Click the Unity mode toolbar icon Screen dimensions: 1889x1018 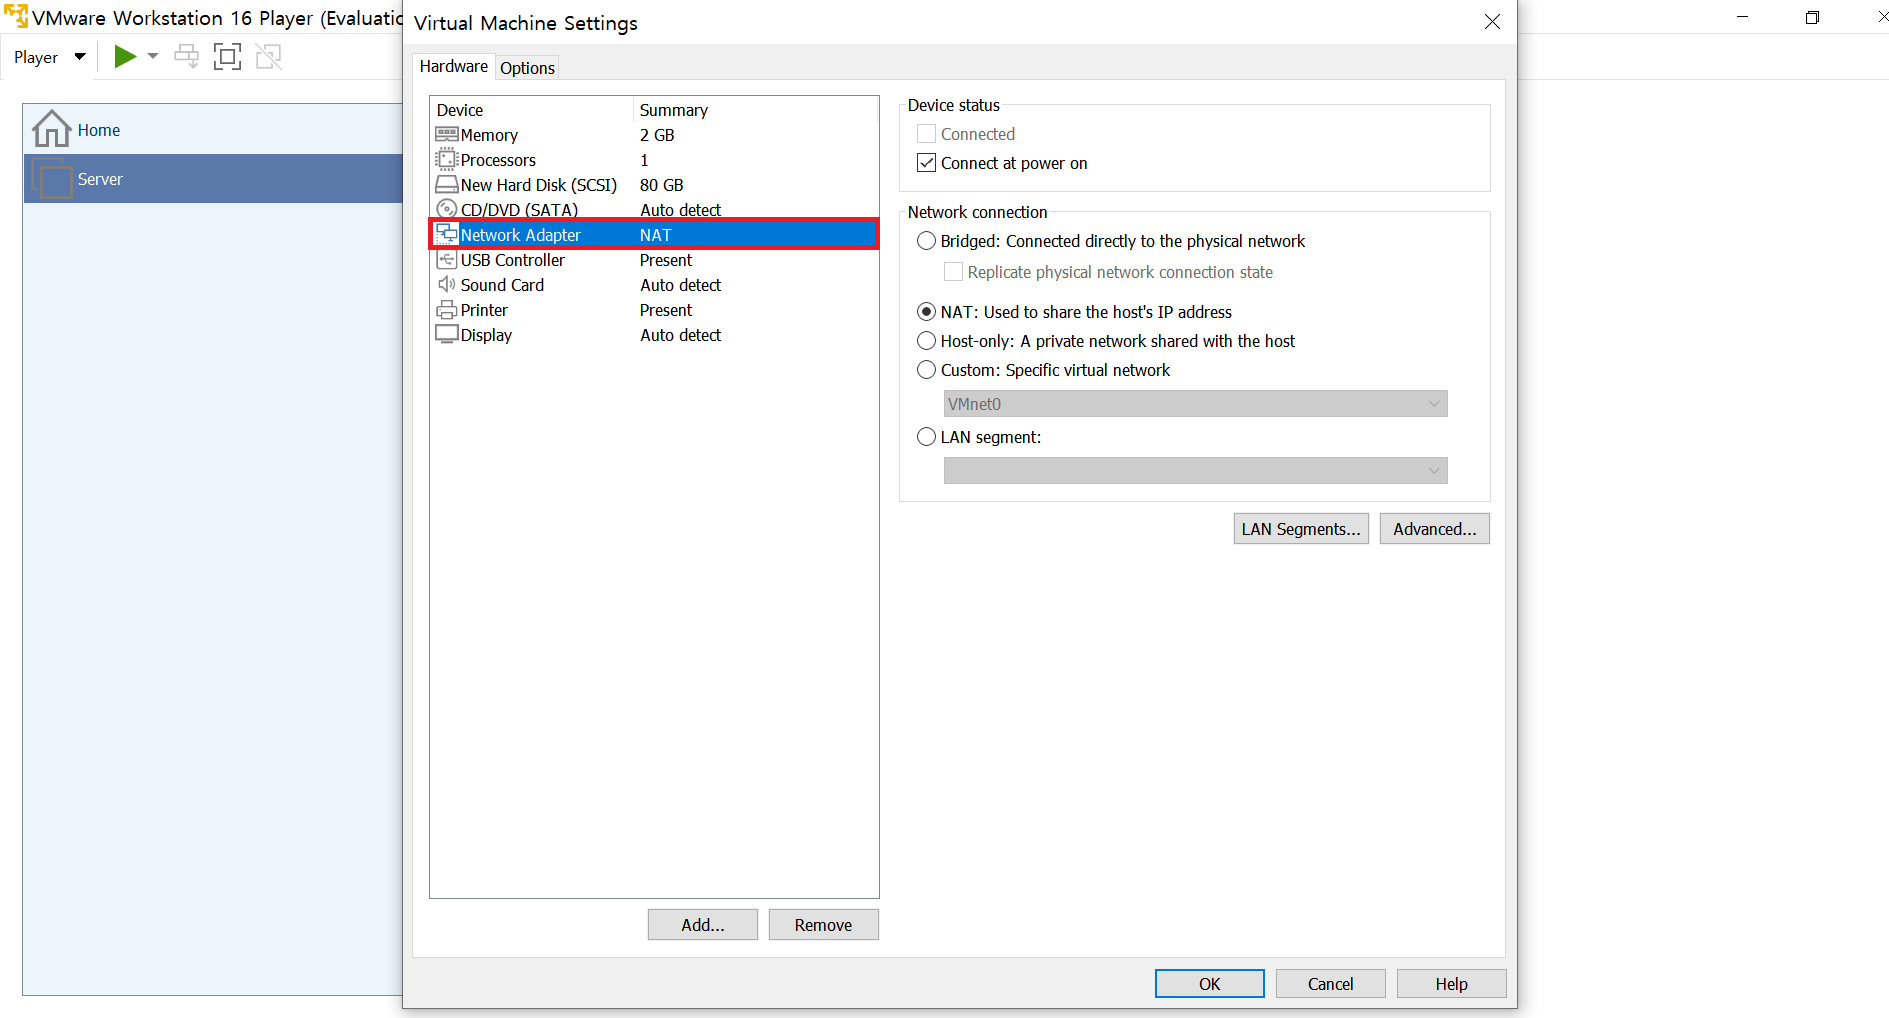click(269, 57)
